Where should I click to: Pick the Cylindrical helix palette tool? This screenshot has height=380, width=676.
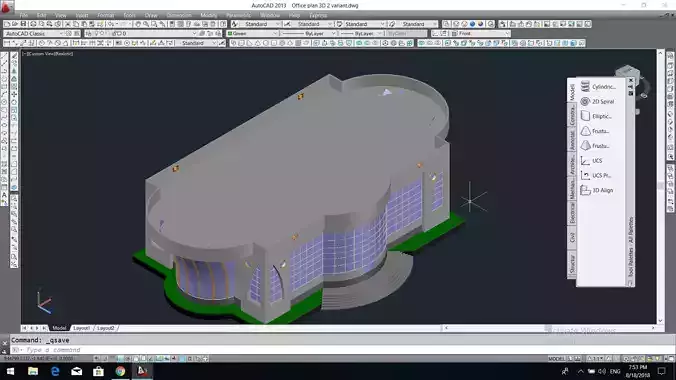click(598, 87)
